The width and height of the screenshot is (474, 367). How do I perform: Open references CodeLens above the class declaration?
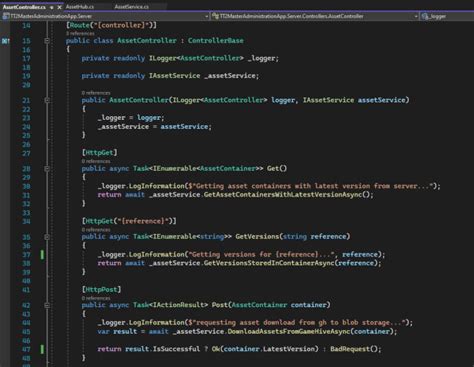(80, 33)
